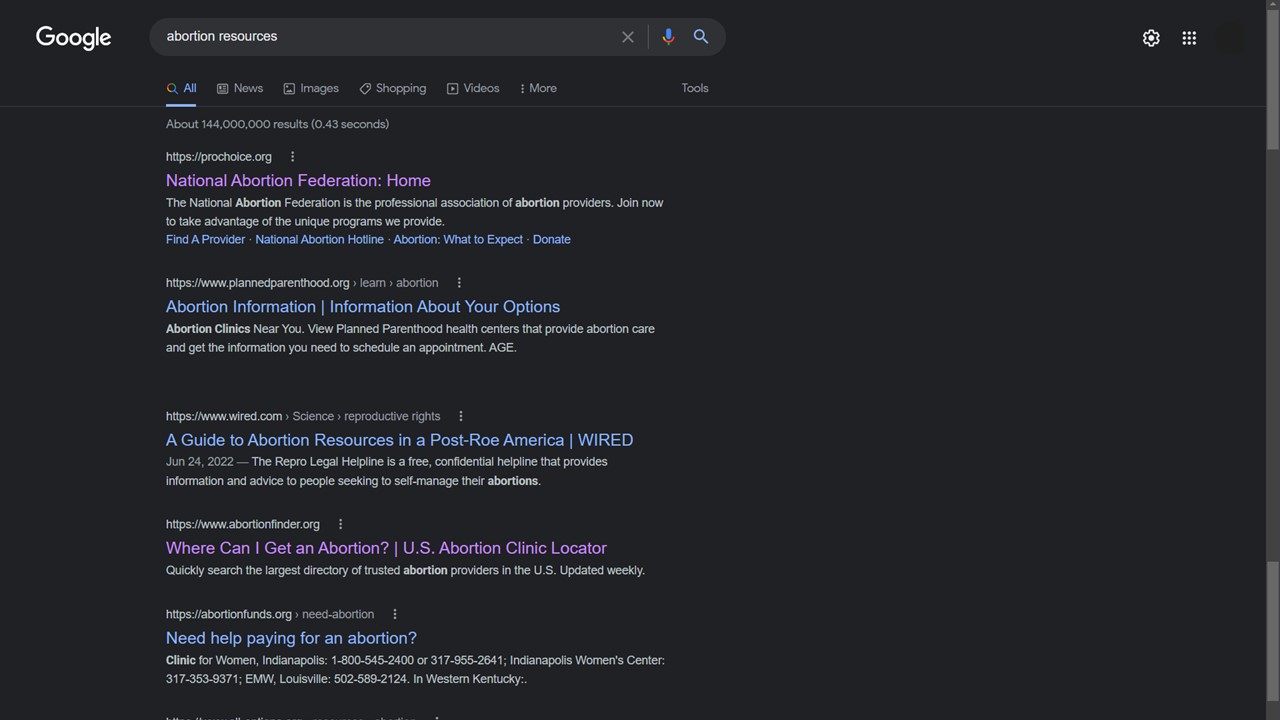This screenshot has height=720, width=1280.
Task: Open the National Abortion Federation: Home result
Action: pos(298,180)
